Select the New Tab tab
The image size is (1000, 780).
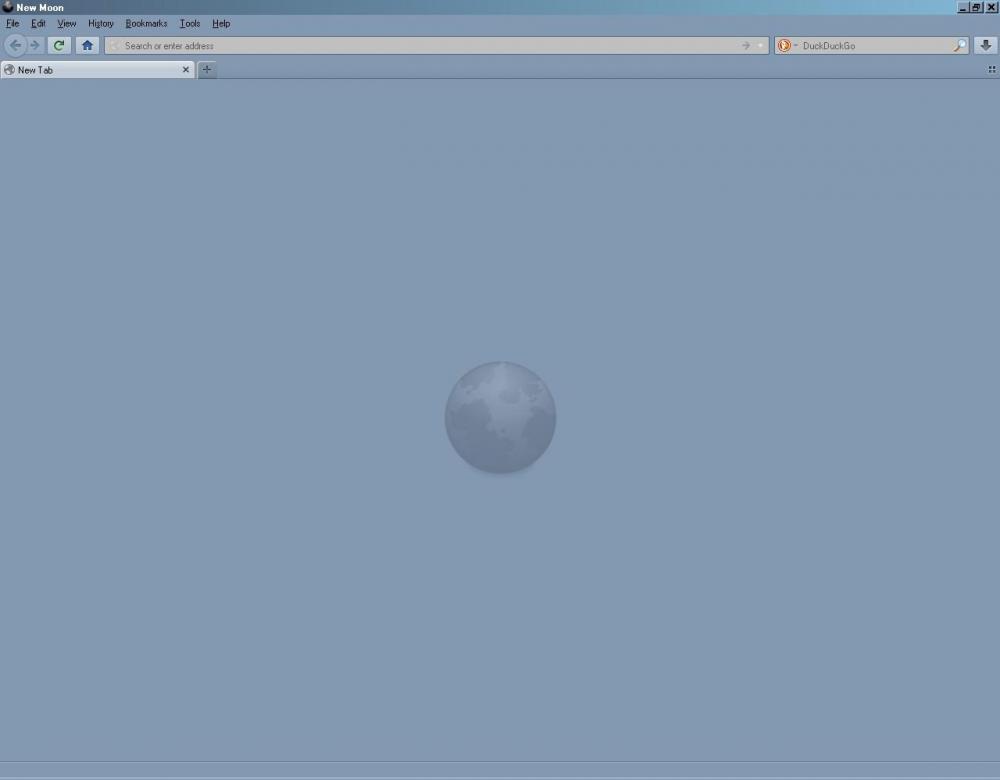click(98, 70)
